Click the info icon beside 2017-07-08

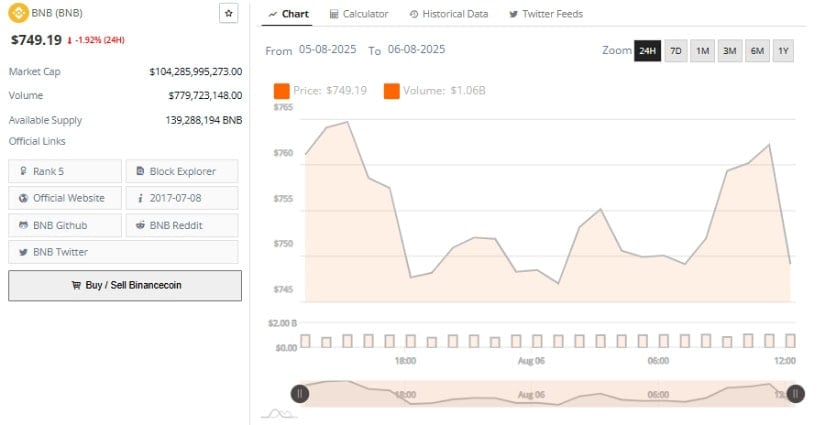pyautogui.click(x=140, y=198)
